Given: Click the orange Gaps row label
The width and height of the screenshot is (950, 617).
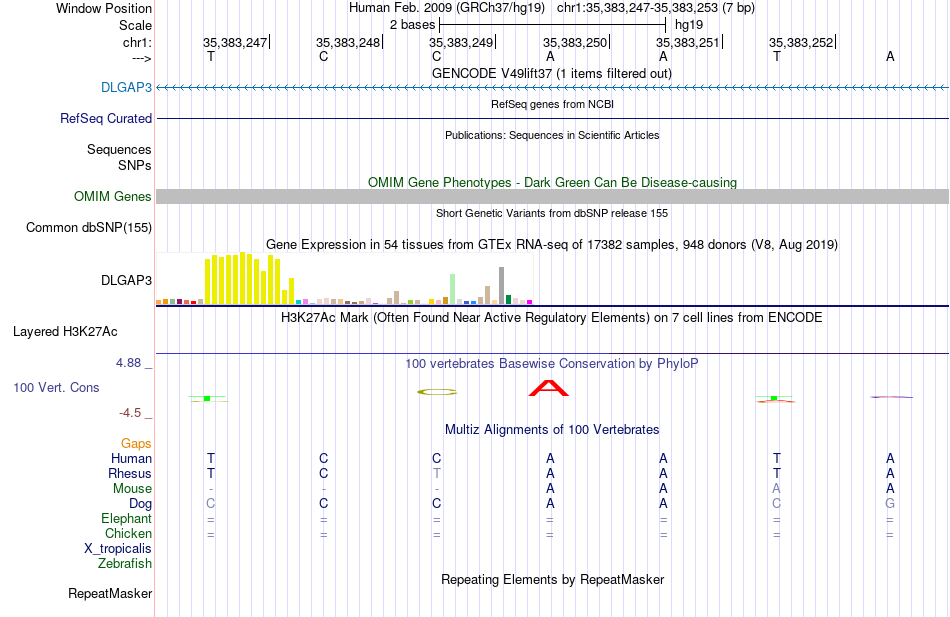Looking at the screenshot, I should click(x=136, y=444).
